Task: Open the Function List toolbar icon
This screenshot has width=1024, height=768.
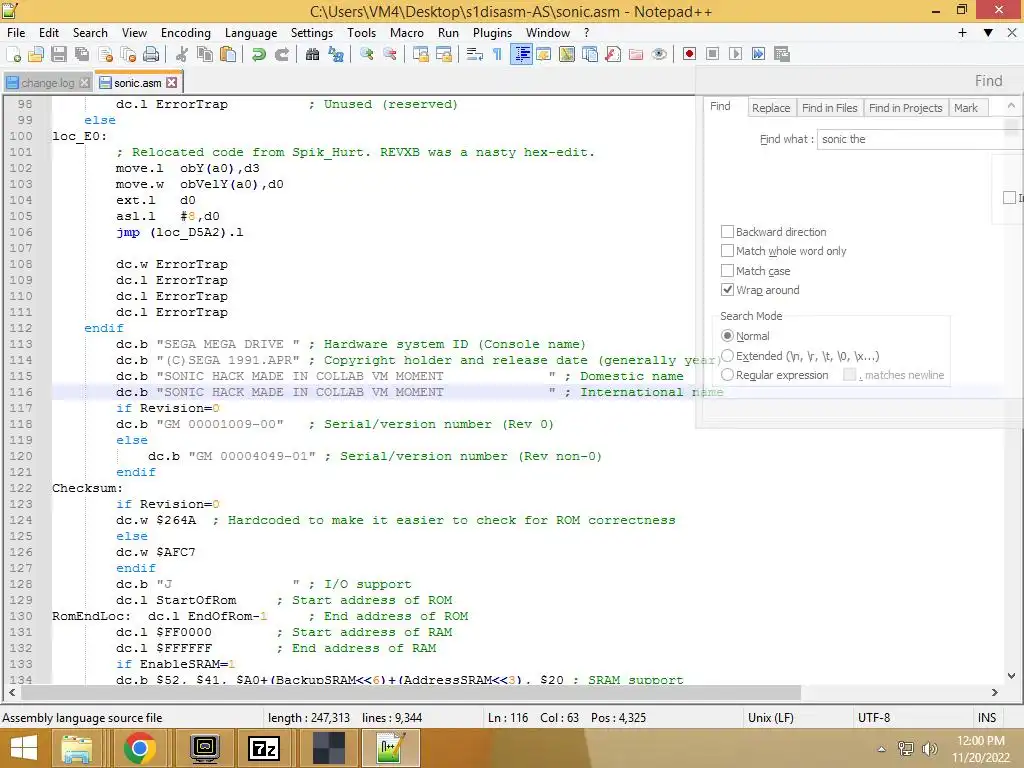Action: (613, 54)
